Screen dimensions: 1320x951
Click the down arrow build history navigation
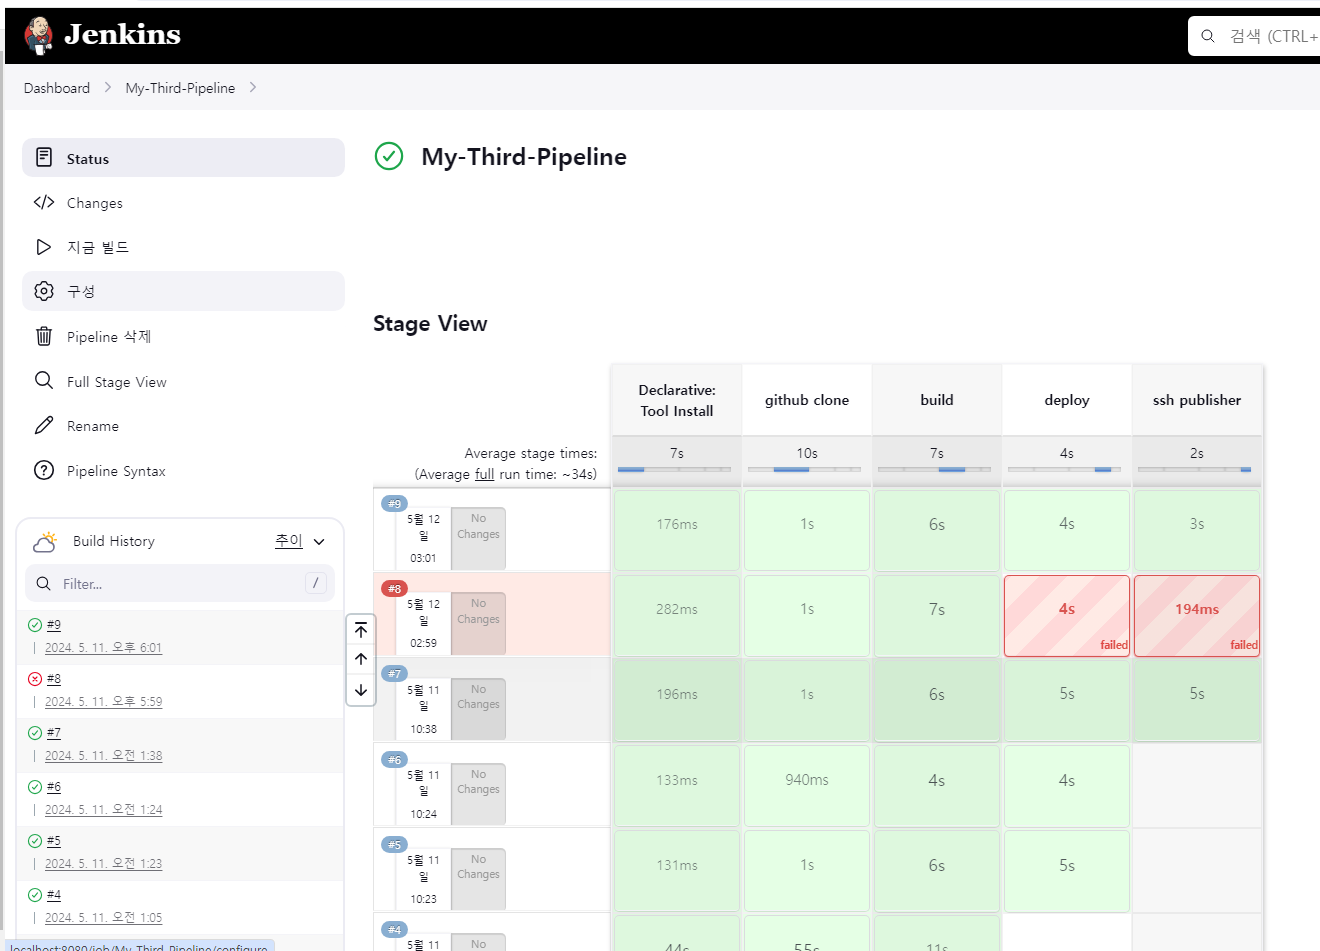point(361,690)
